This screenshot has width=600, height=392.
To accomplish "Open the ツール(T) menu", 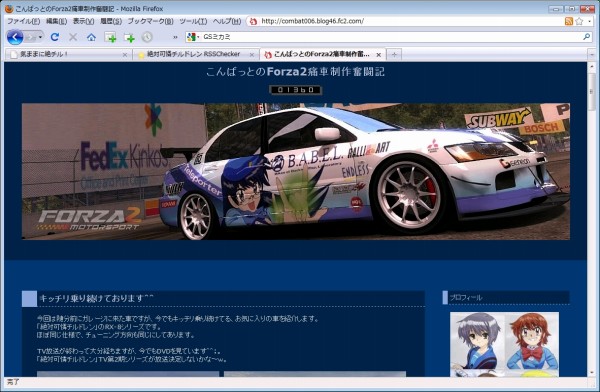I will 193,21.
